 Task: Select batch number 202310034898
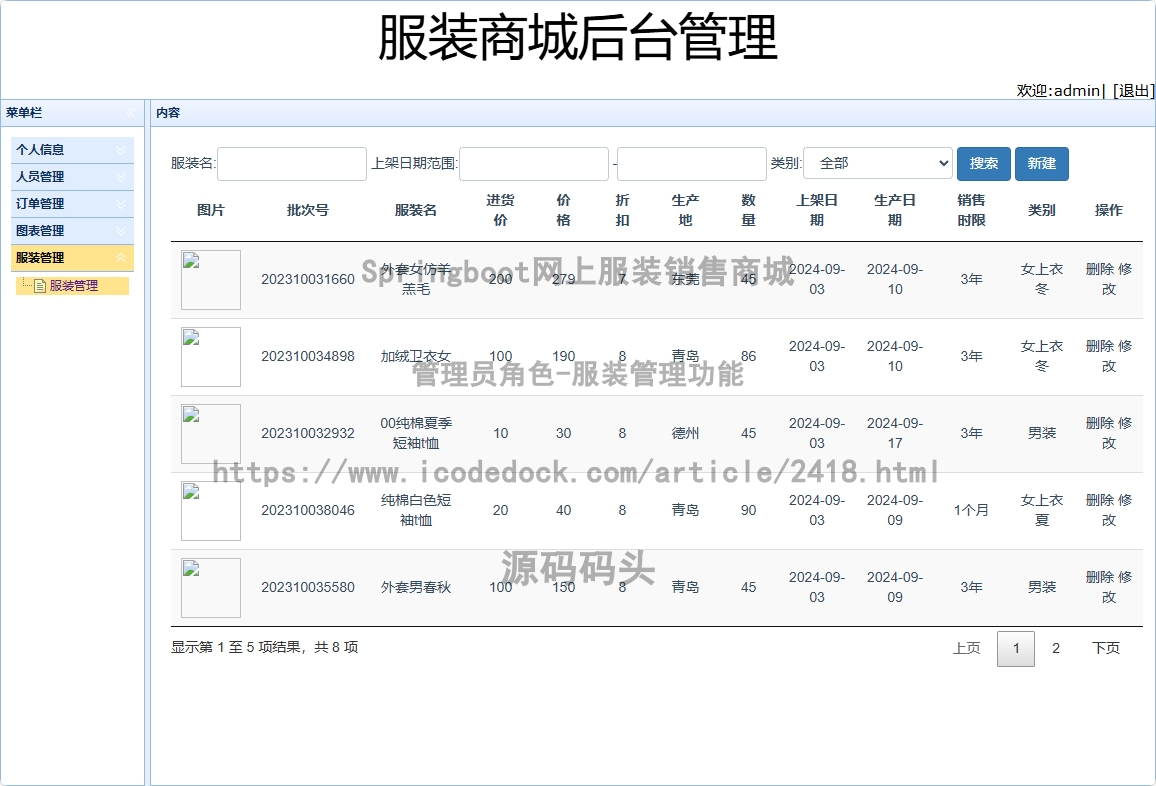tap(307, 356)
